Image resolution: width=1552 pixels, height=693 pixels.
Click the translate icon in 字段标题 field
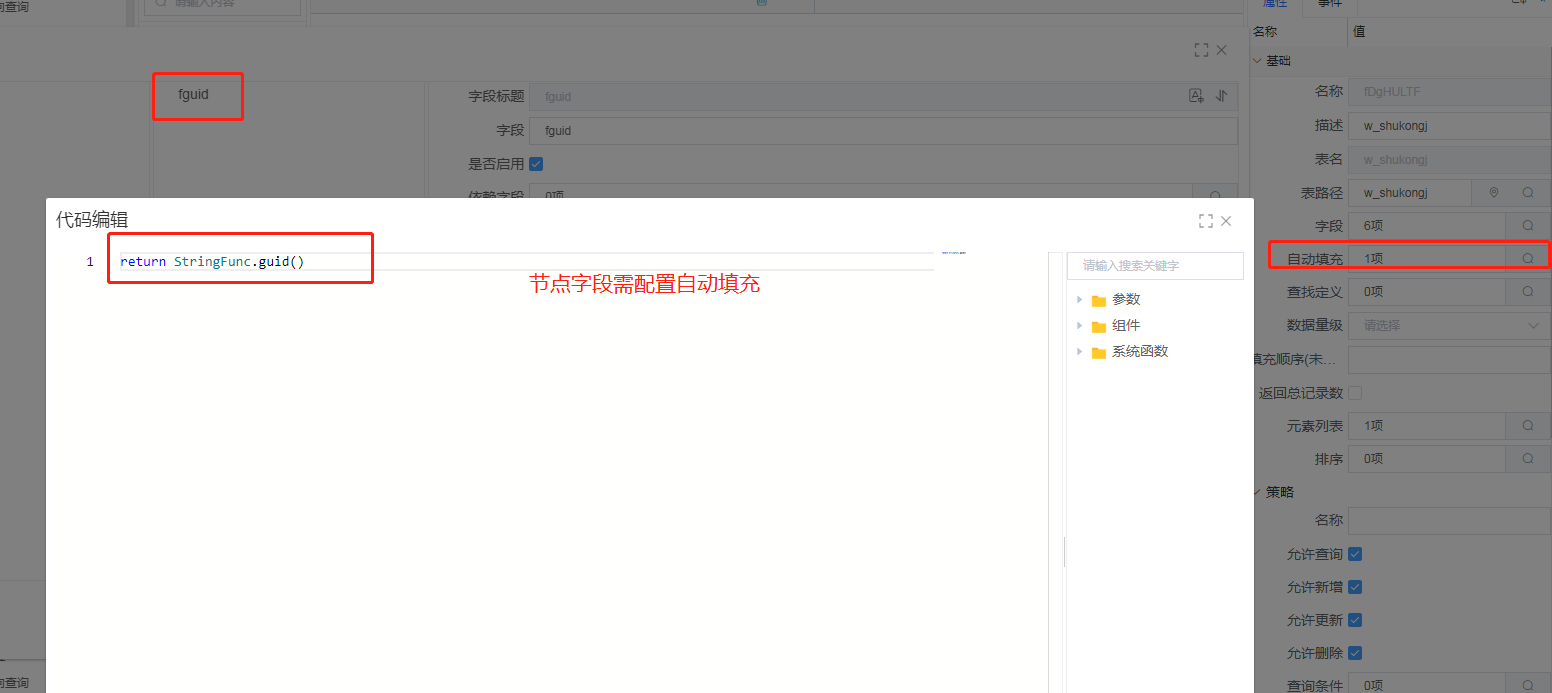pyautogui.click(x=1196, y=96)
